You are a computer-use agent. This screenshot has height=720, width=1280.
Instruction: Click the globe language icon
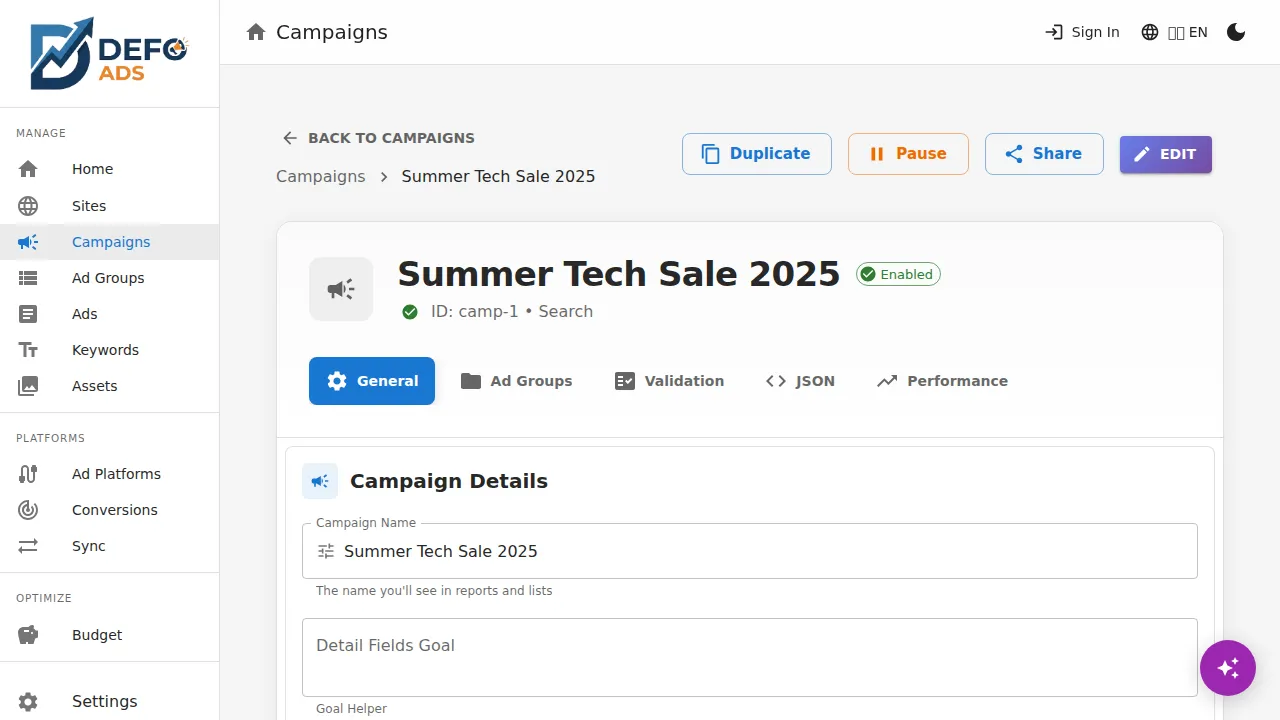pos(1150,32)
